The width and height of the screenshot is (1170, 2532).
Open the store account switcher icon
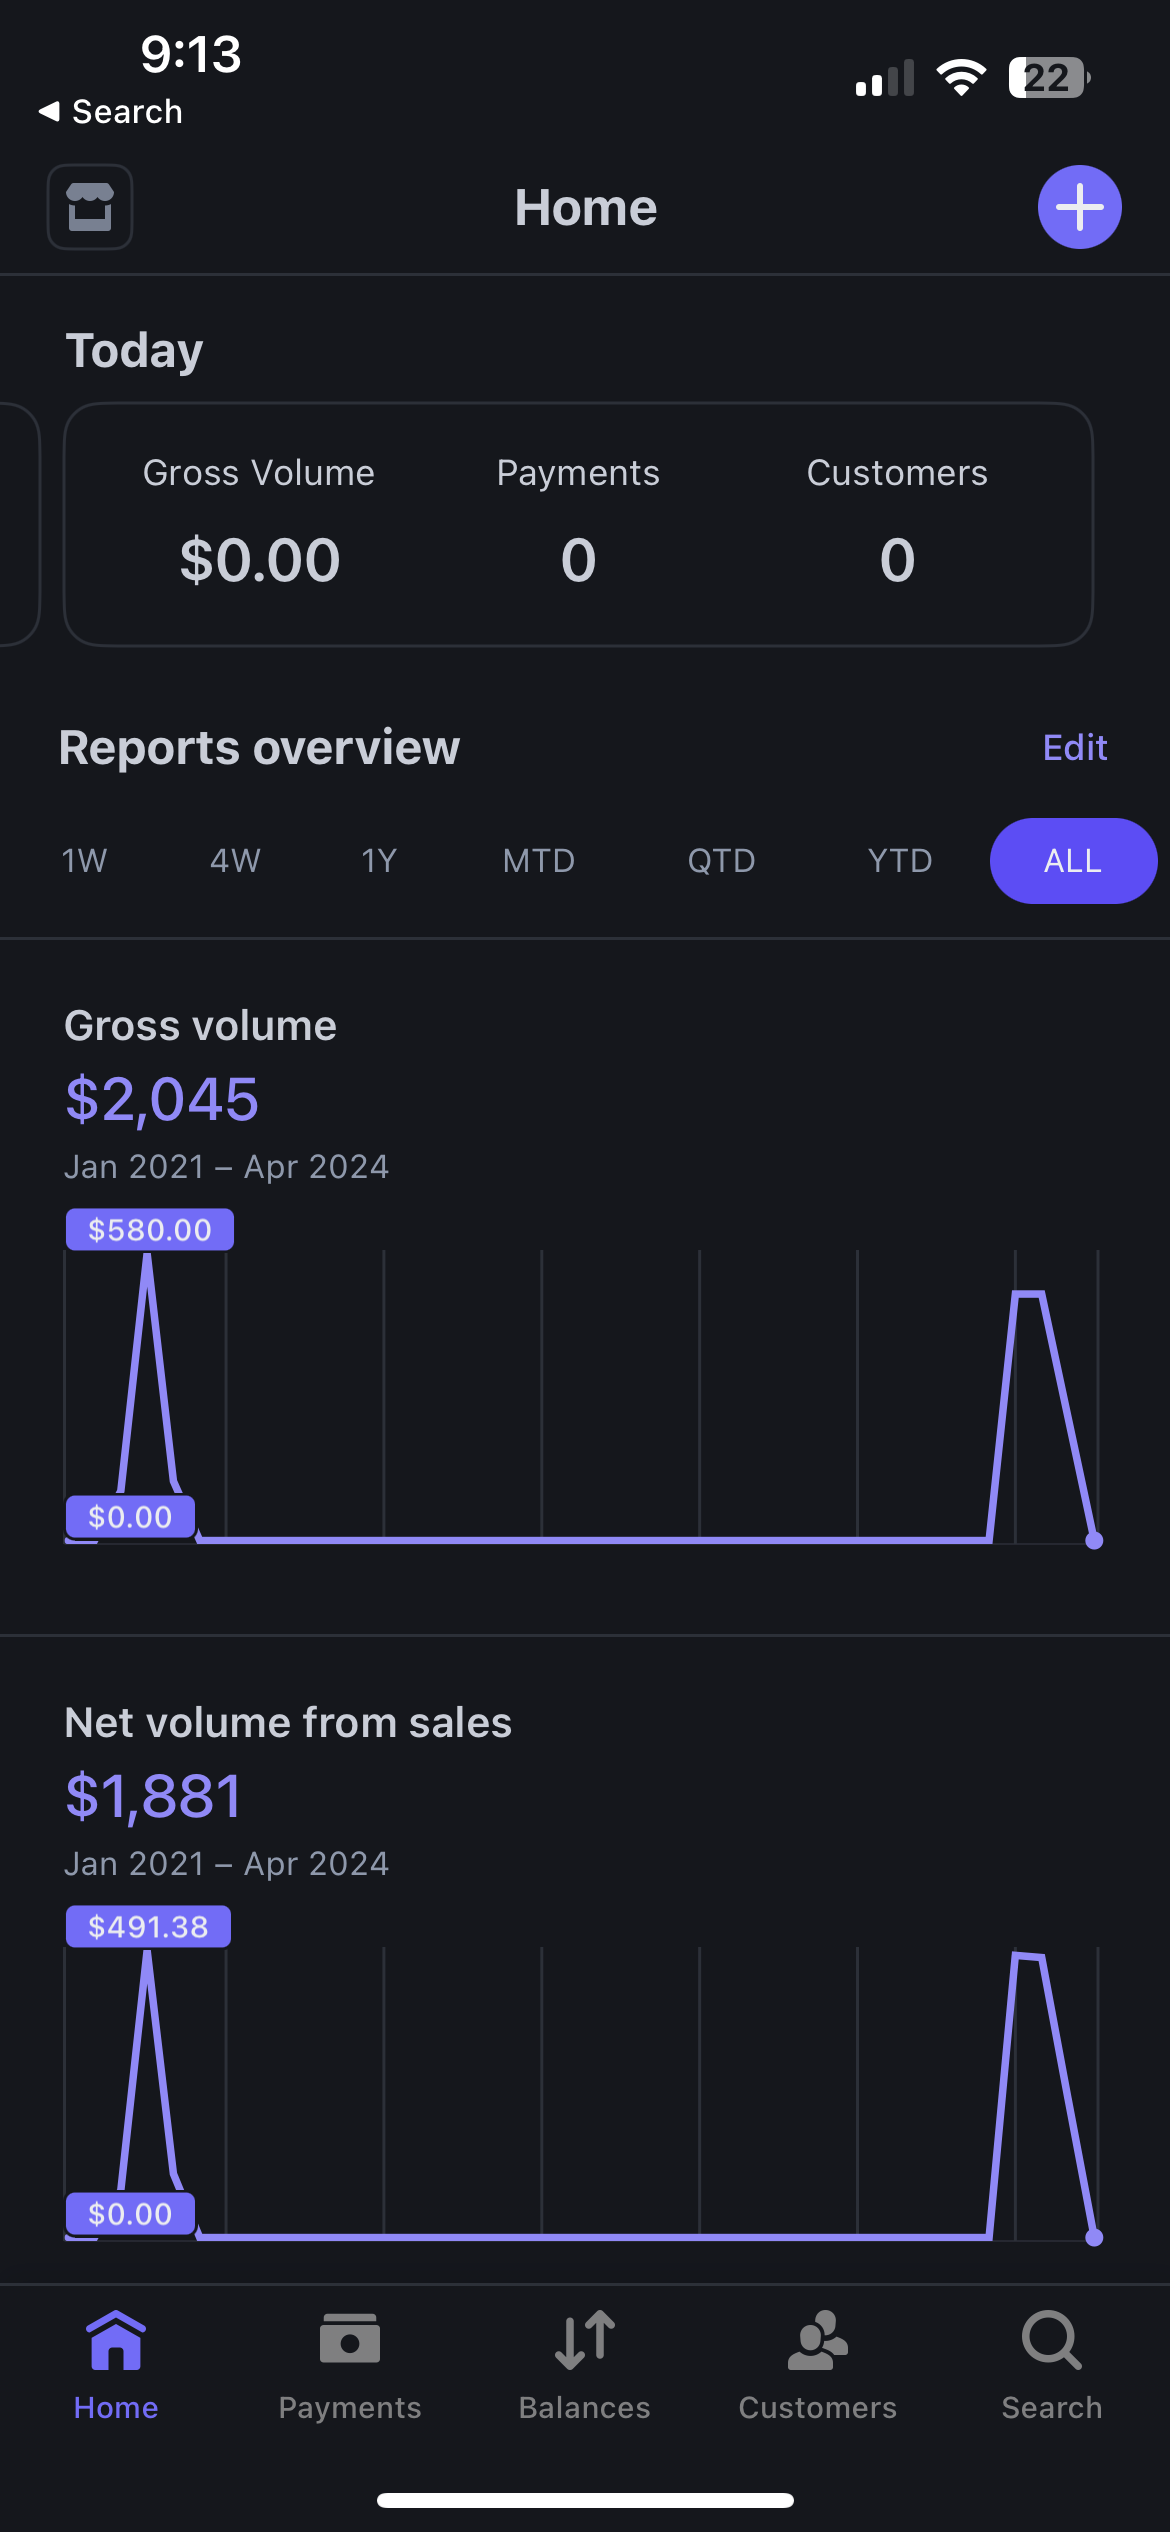(90, 207)
